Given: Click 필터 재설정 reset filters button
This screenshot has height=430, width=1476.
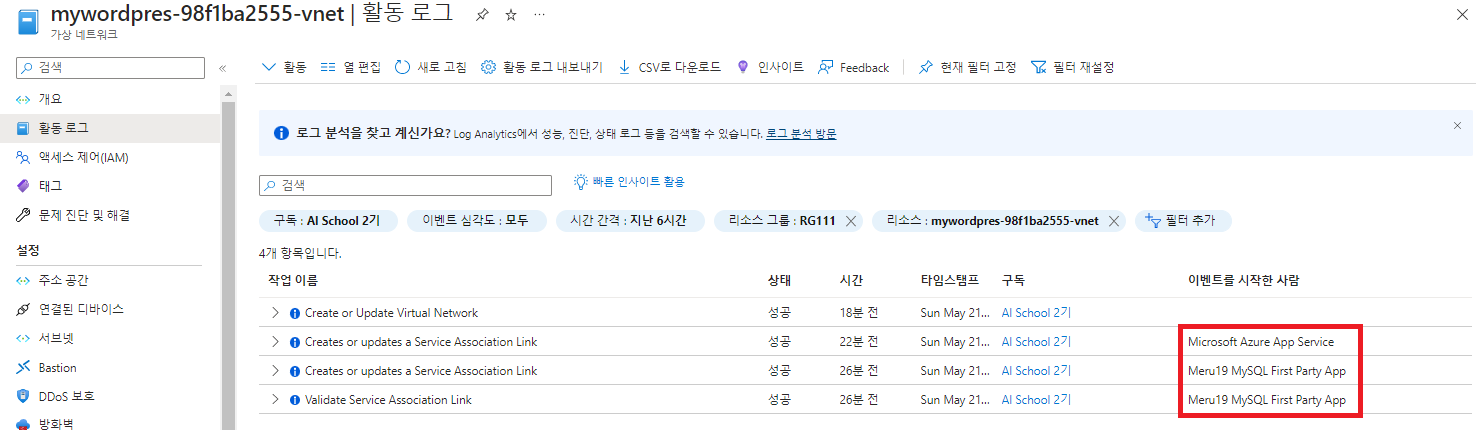Looking at the screenshot, I should 1072,67.
